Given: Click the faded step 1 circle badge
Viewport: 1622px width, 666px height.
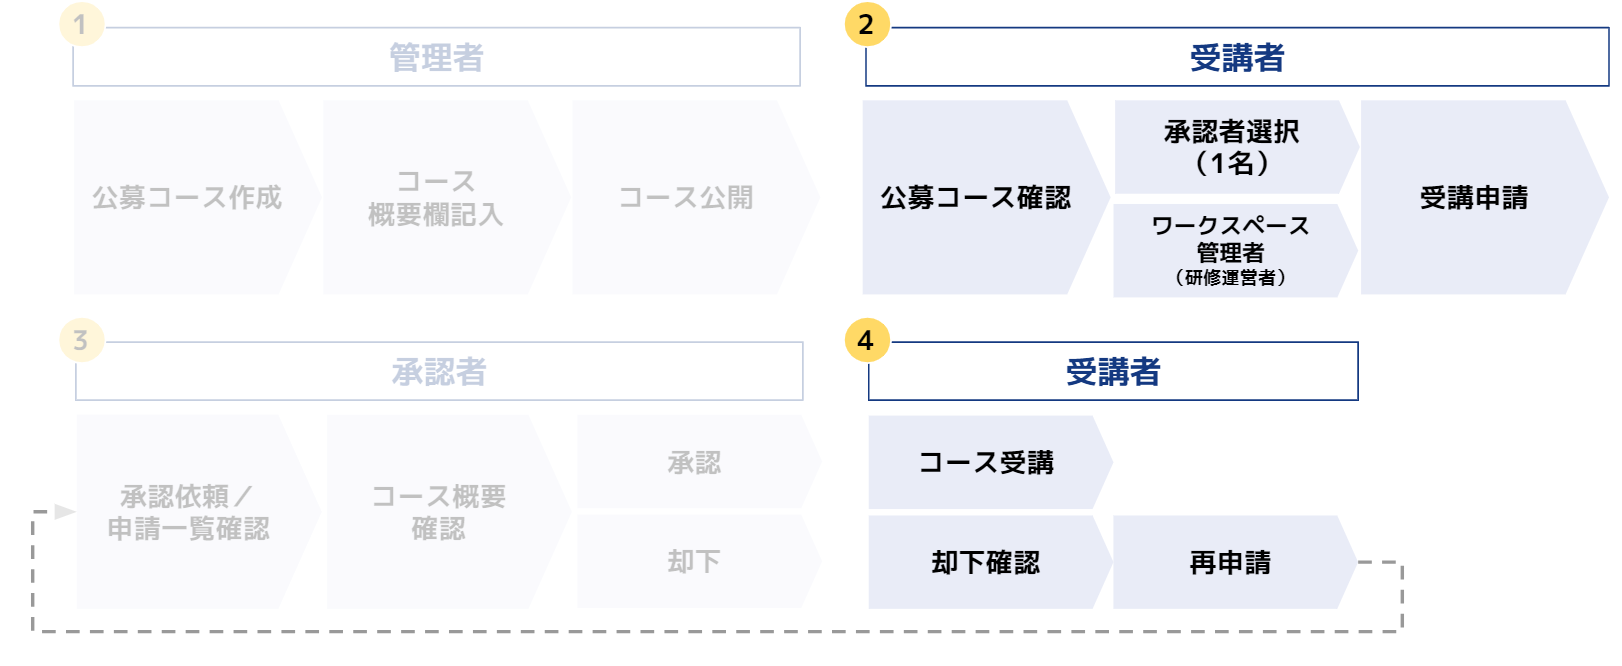Looking at the screenshot, I should tap(81, 24).
